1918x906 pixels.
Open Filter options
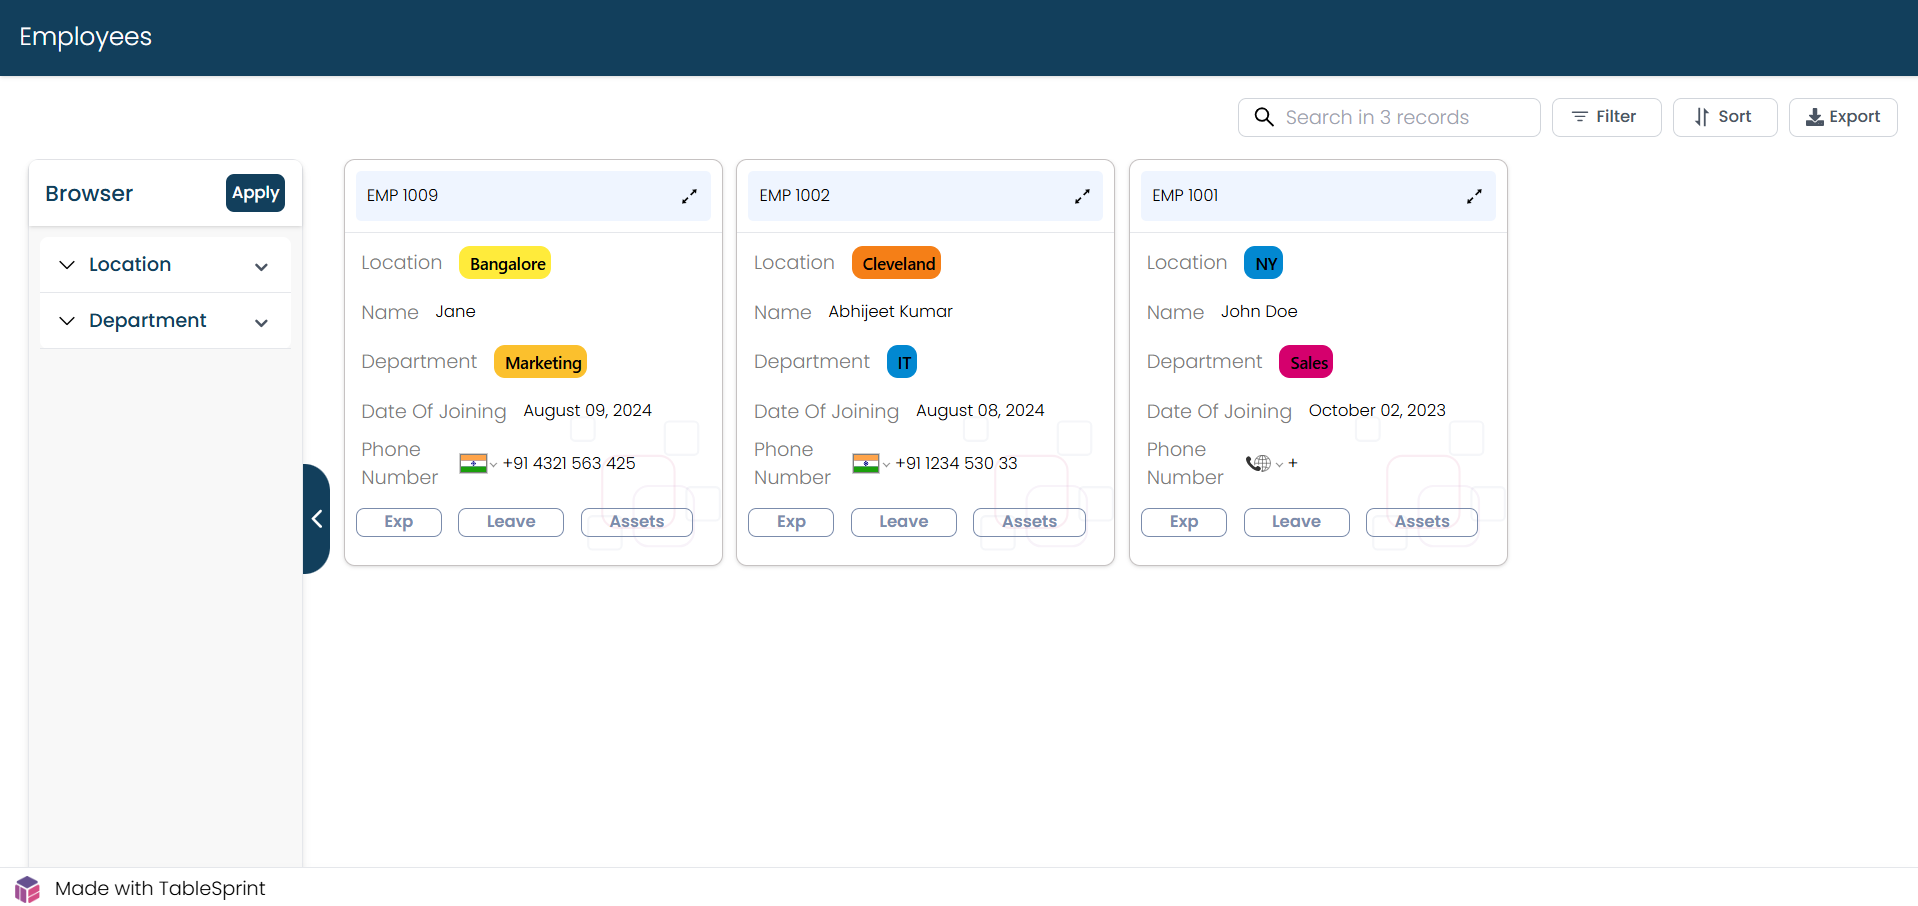coord(1606,117)
